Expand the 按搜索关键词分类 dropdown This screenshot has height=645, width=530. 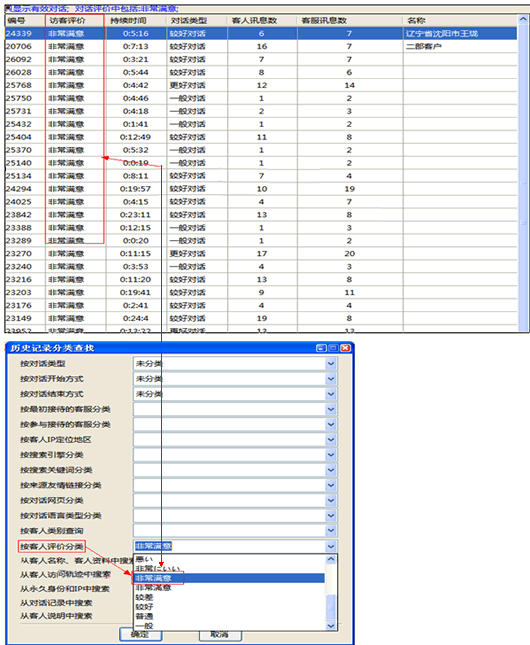tap(331, 470)
